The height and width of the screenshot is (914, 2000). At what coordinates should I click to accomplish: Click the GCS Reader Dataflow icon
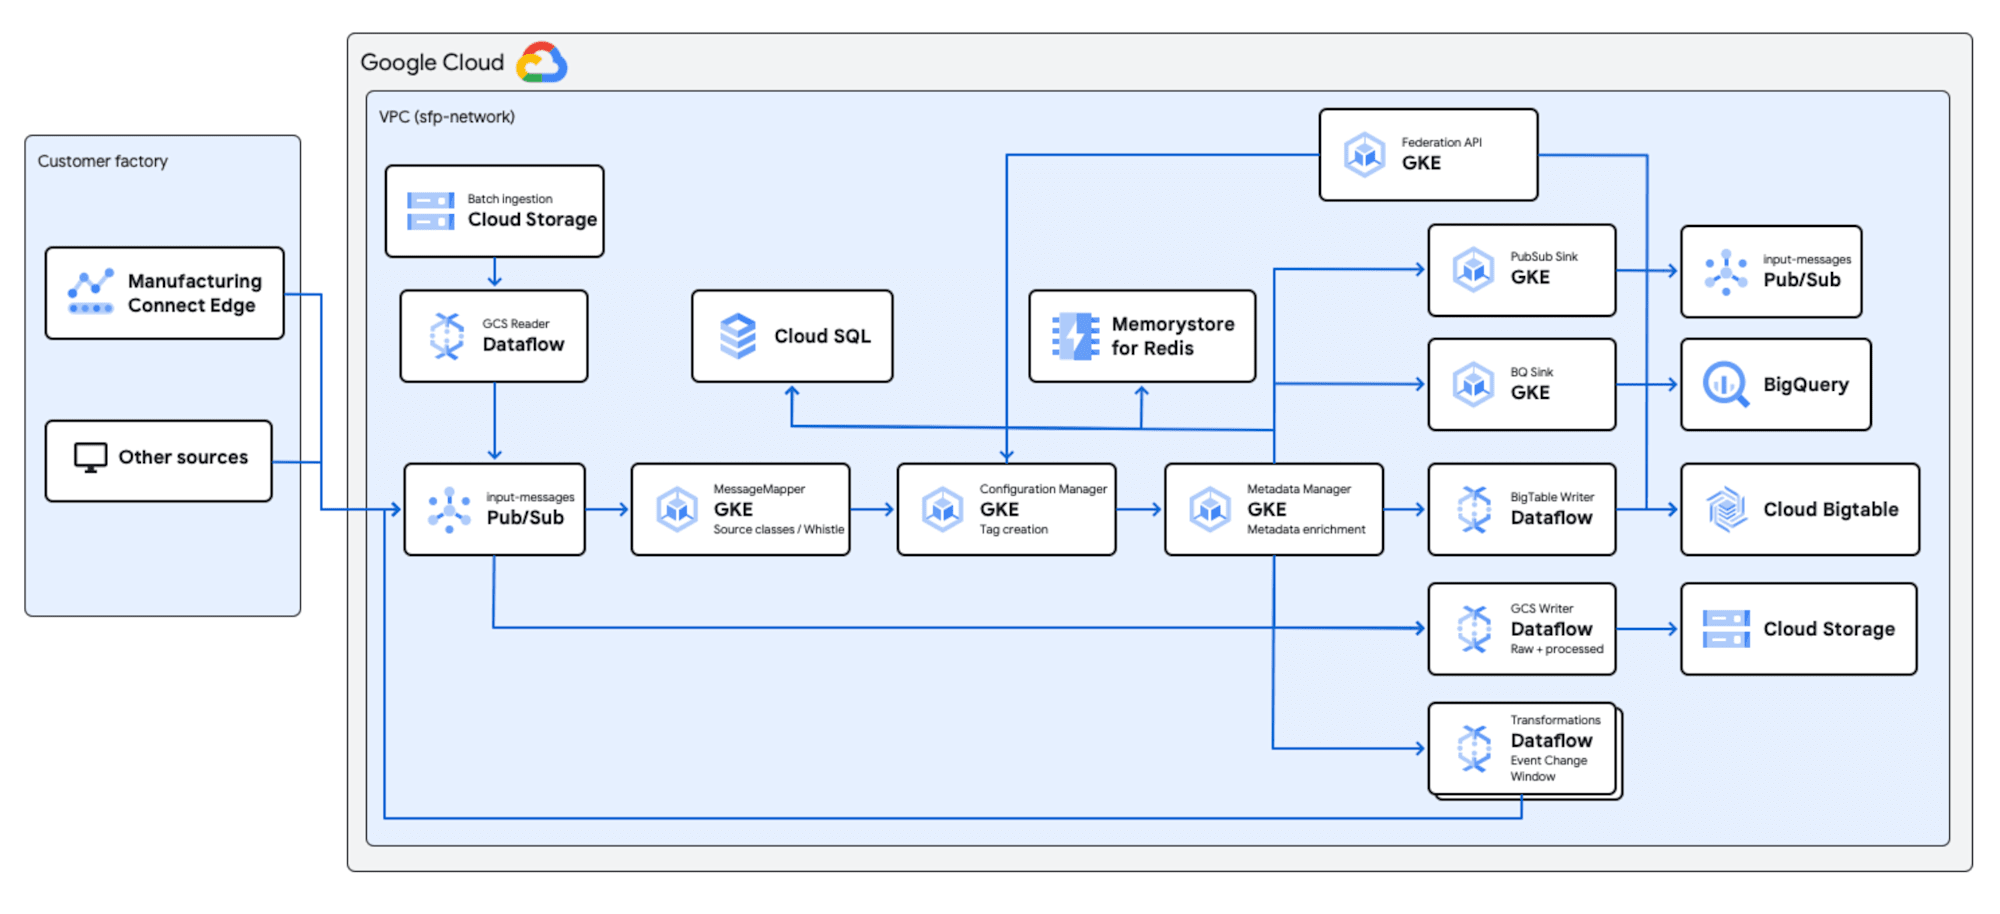click(447, 336)
